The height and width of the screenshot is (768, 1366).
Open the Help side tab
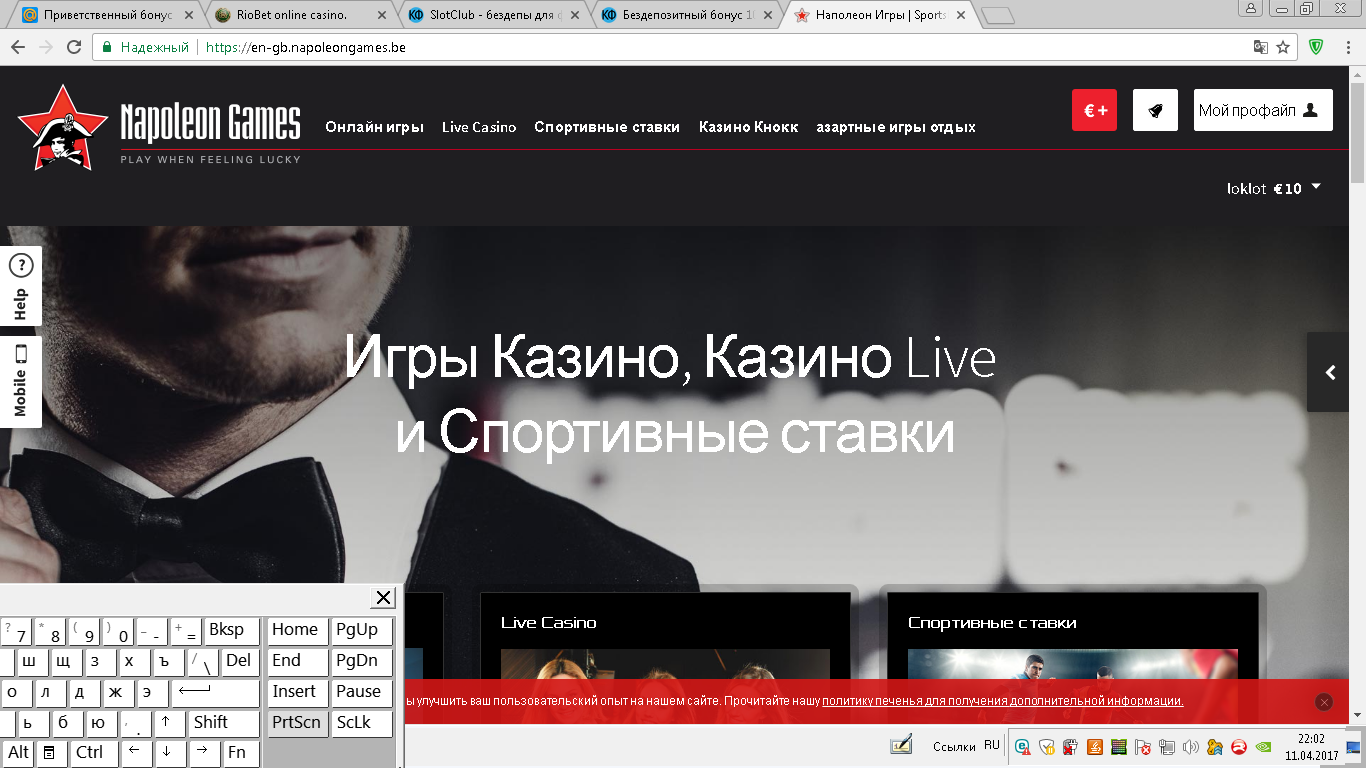pos(20,286)
